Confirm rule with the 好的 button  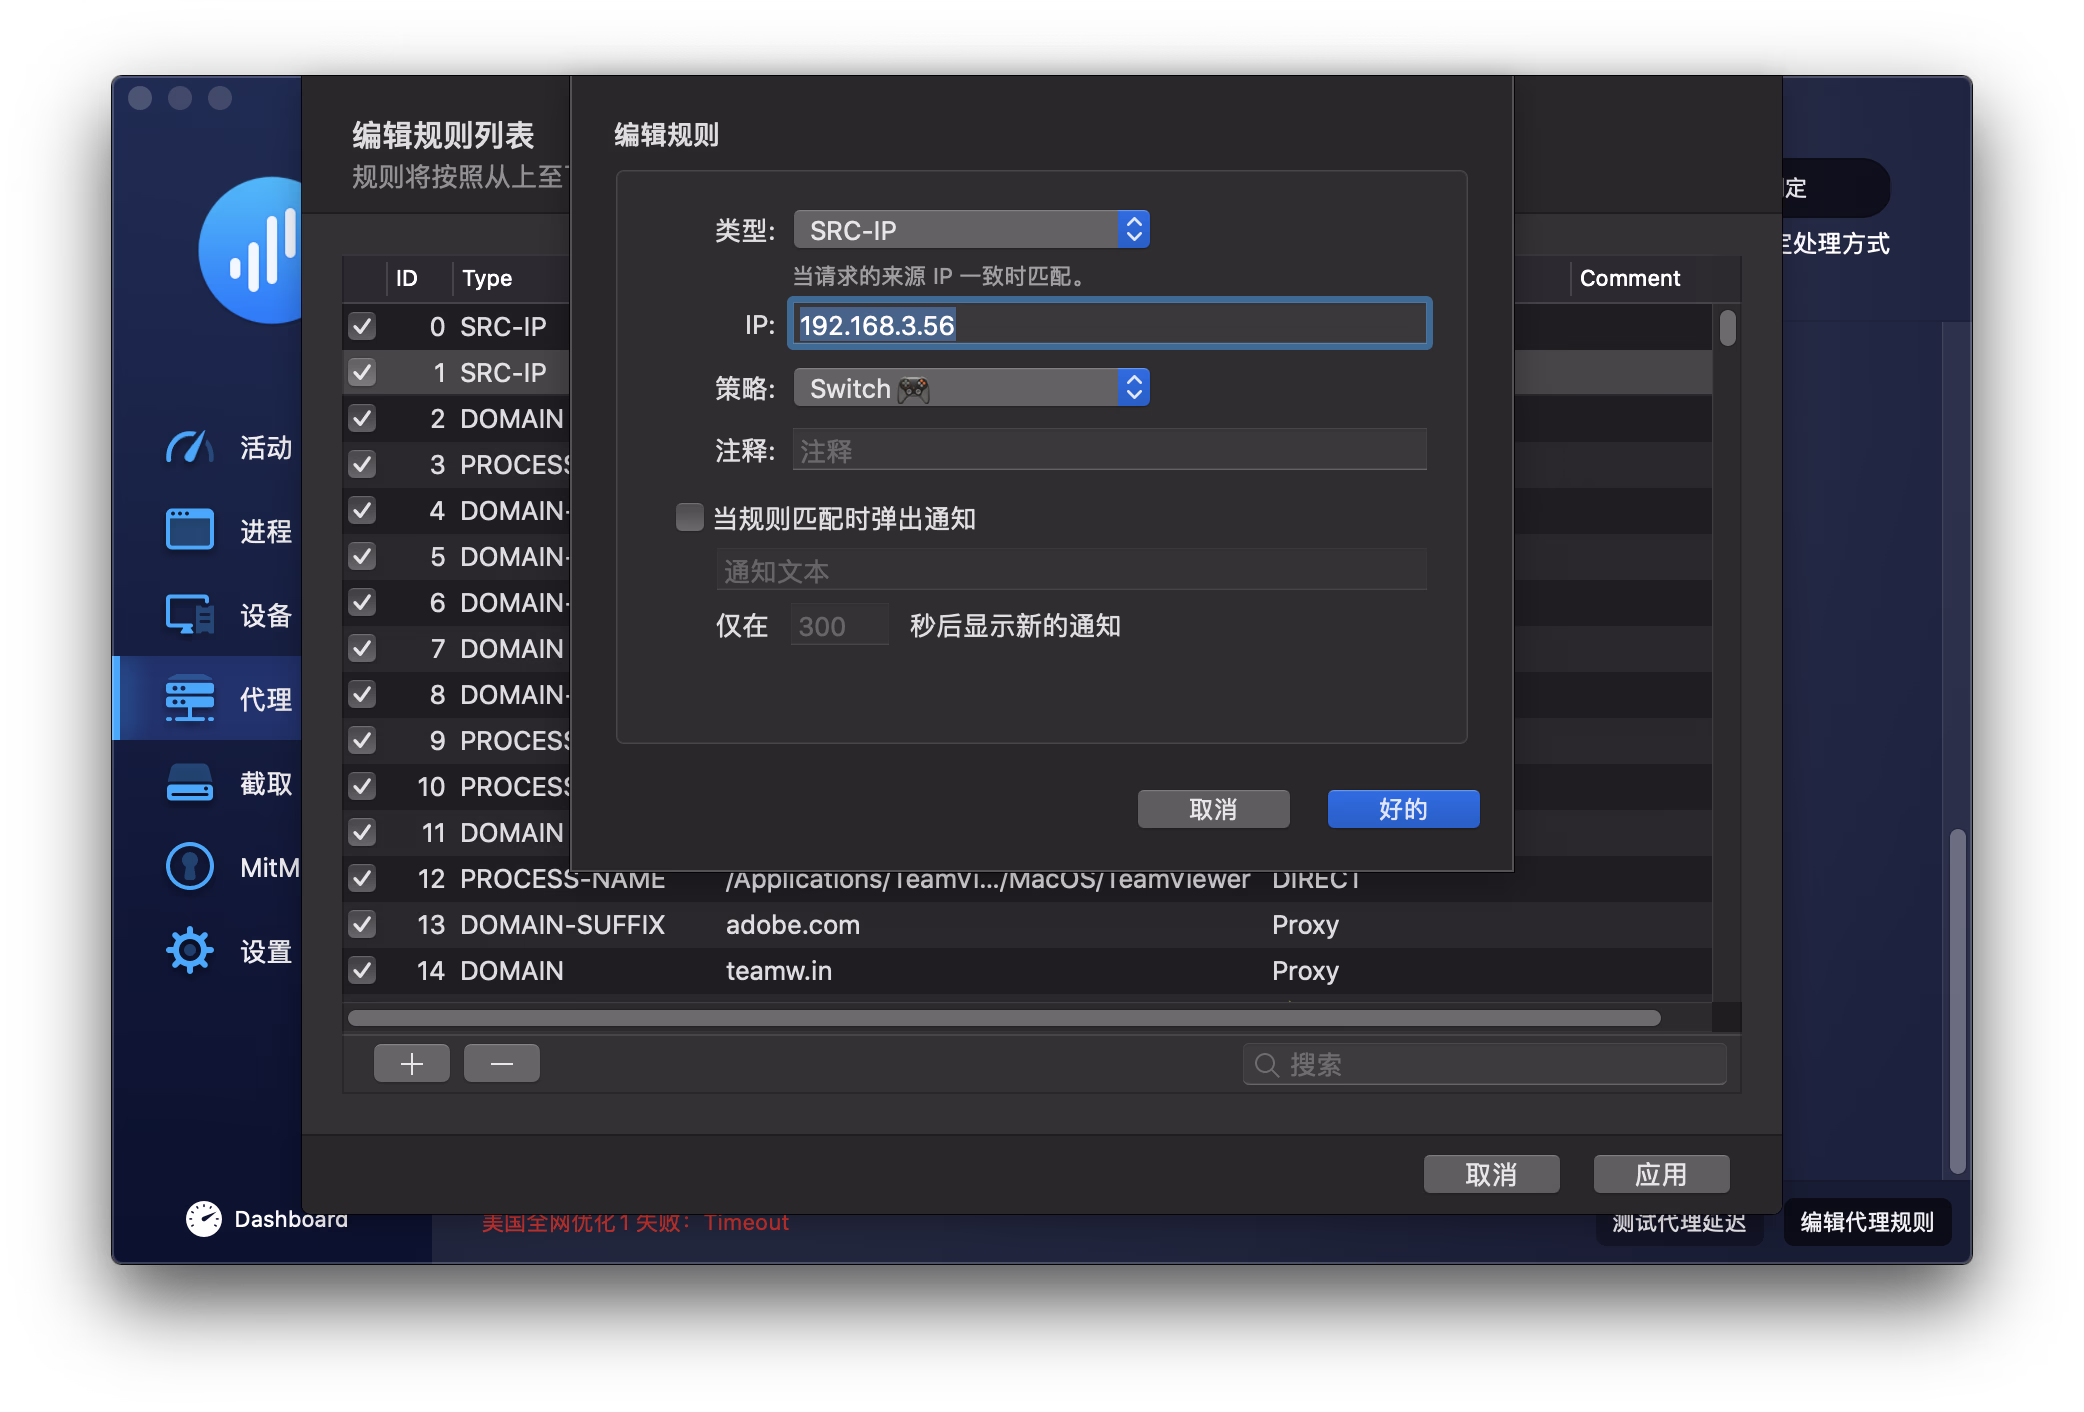[x=1402, y=809]
